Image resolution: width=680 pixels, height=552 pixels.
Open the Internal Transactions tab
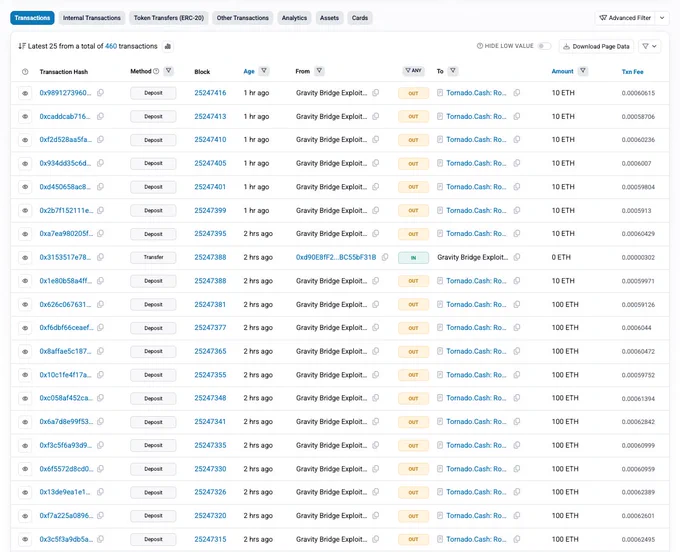coord(92,18)
